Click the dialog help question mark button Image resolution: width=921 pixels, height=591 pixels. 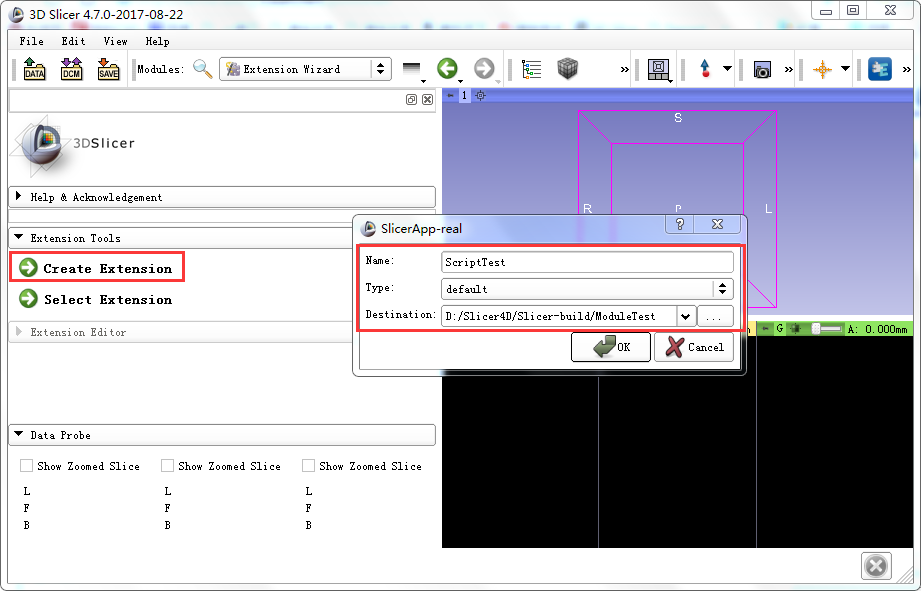[680, 224]
